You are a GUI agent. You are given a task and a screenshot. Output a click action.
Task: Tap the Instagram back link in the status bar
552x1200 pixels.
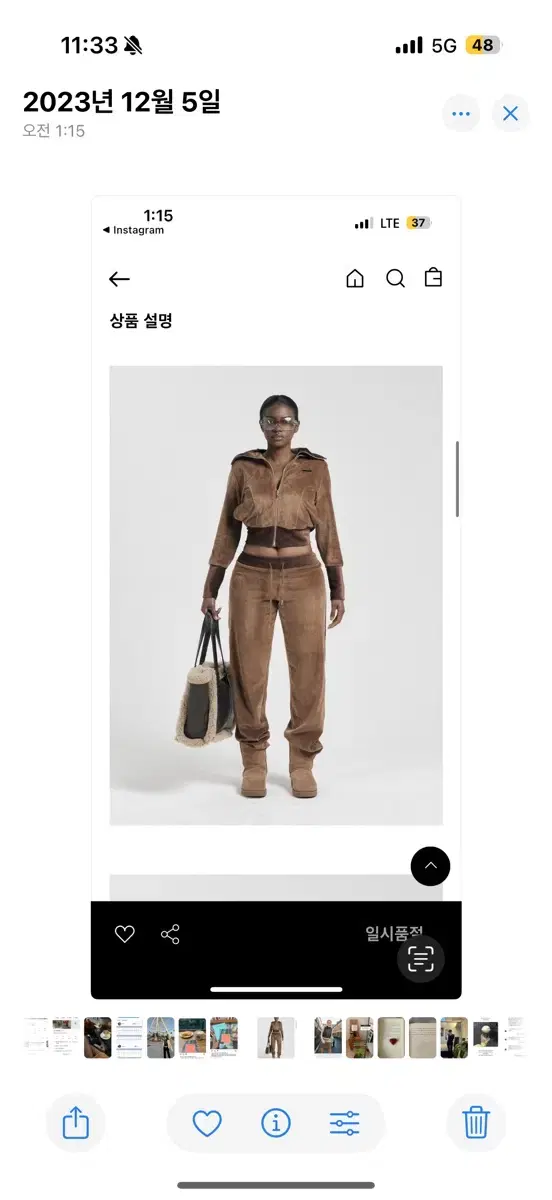[133, 230]
